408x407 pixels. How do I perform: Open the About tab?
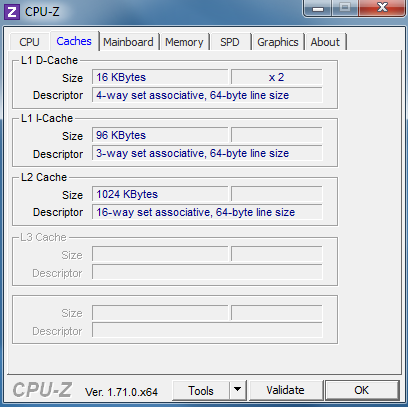[x=325, y=42]
